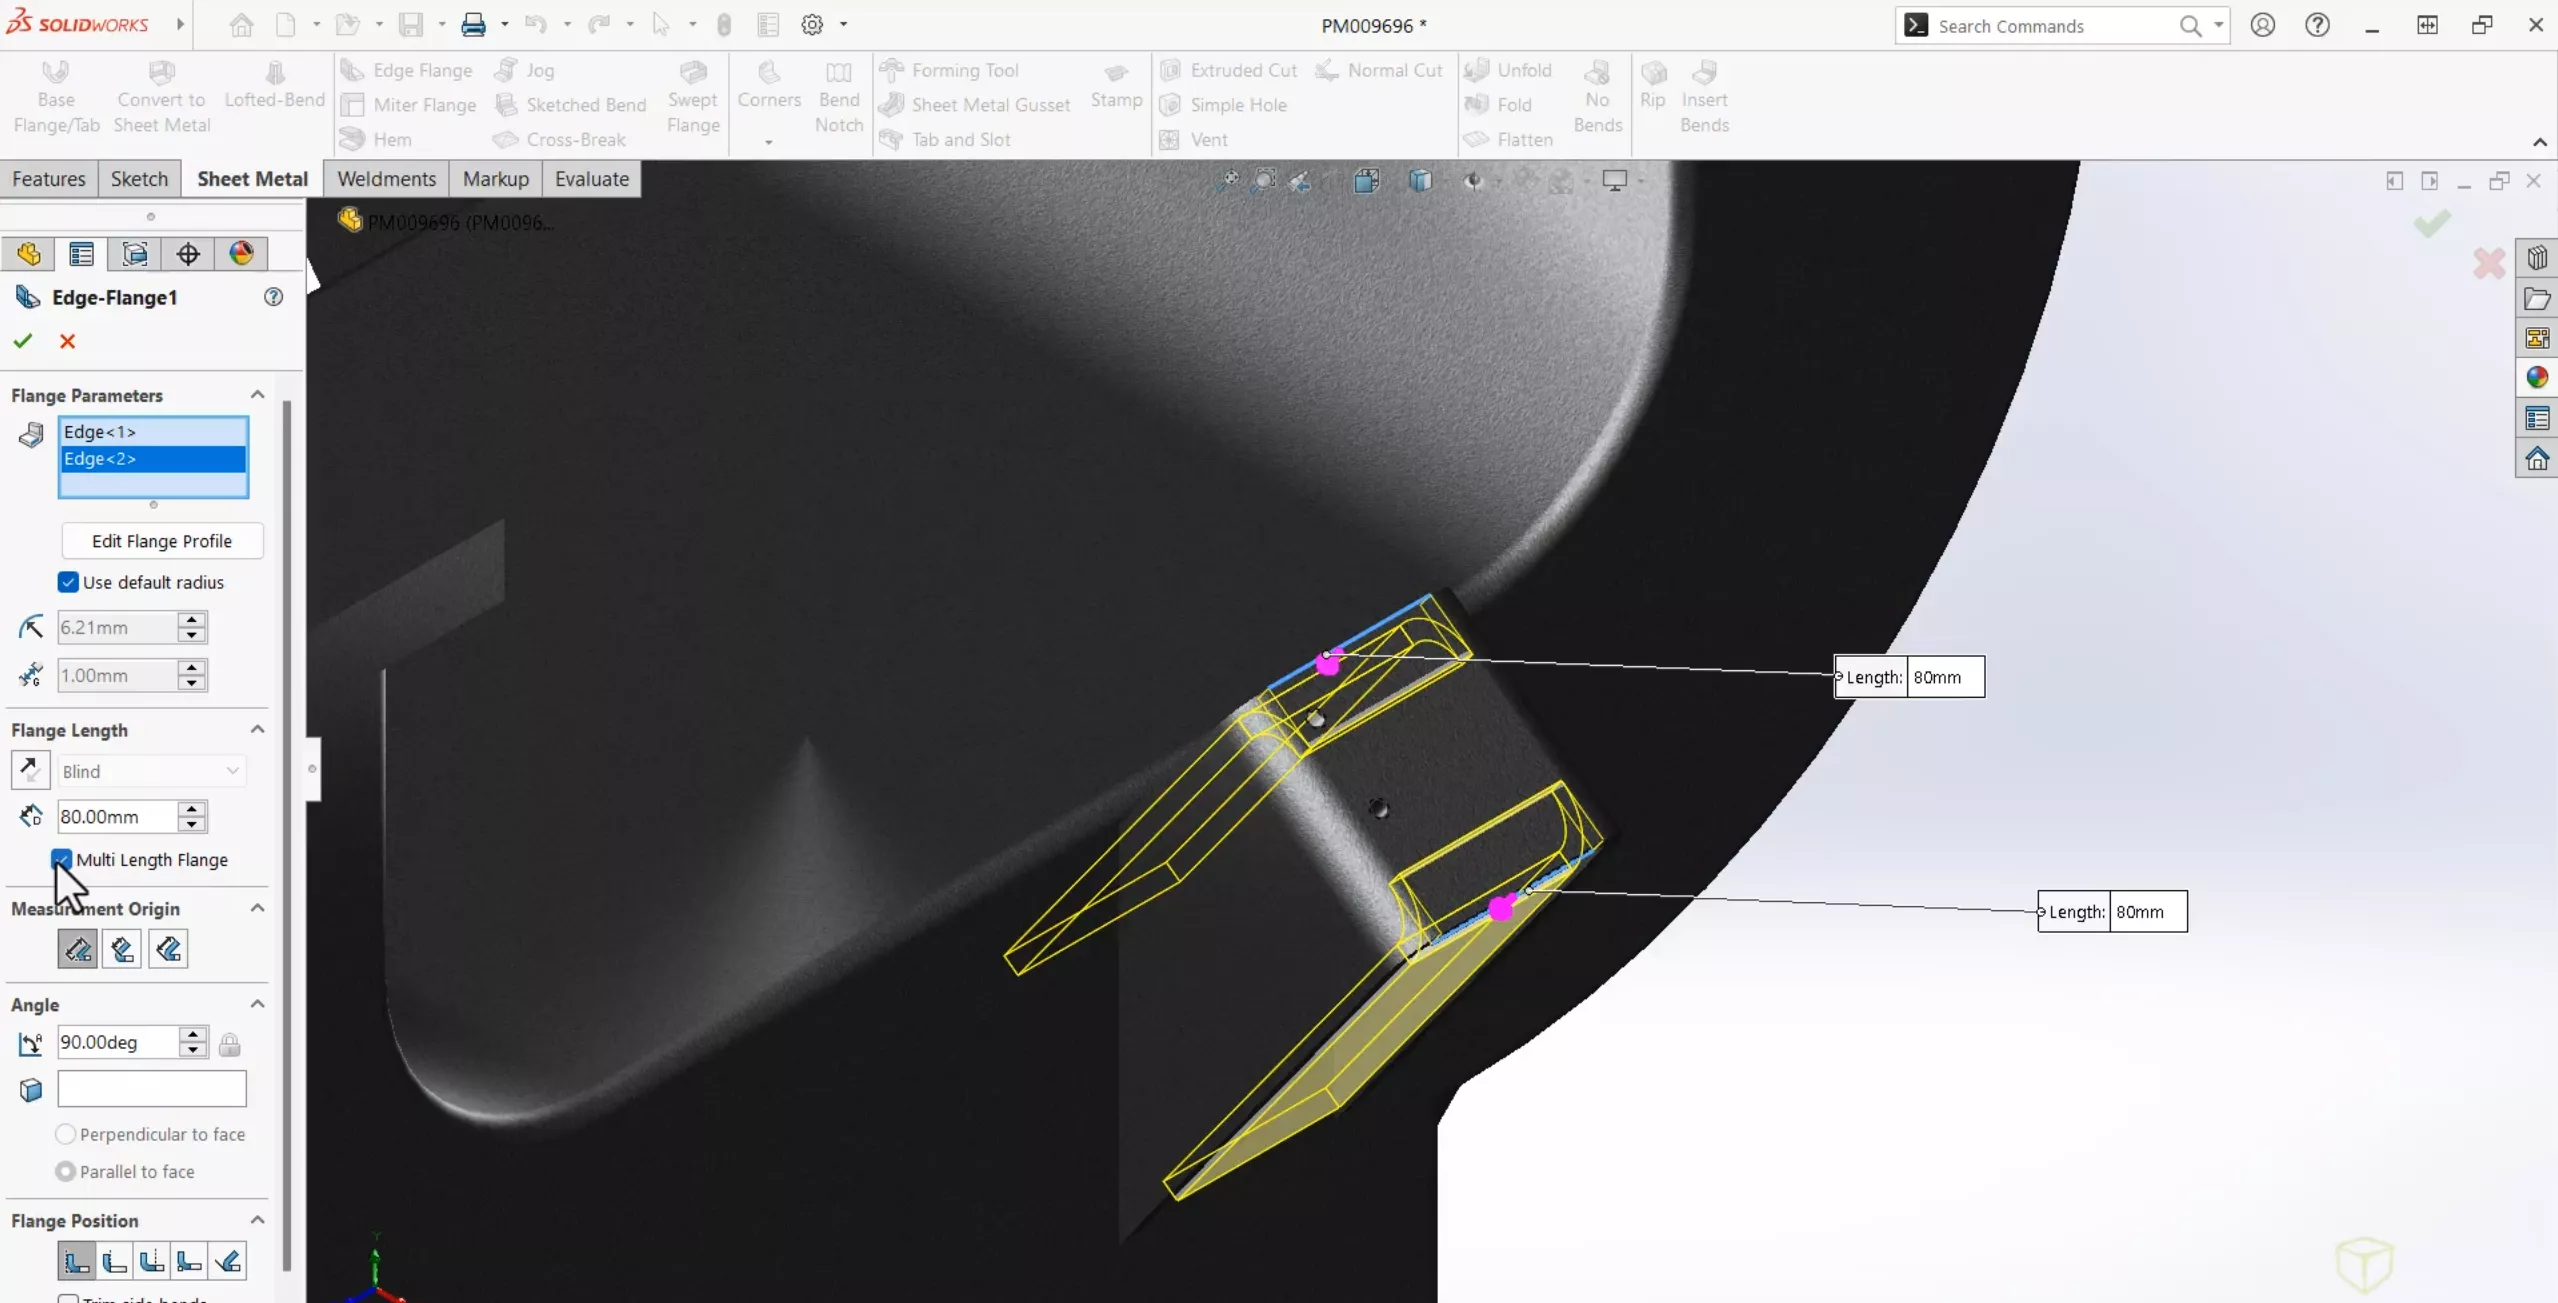Click Edit Flange Profile button
Image resolution: width=2558 pixels, height=1303 pixels.
click(x=159, y=540)
